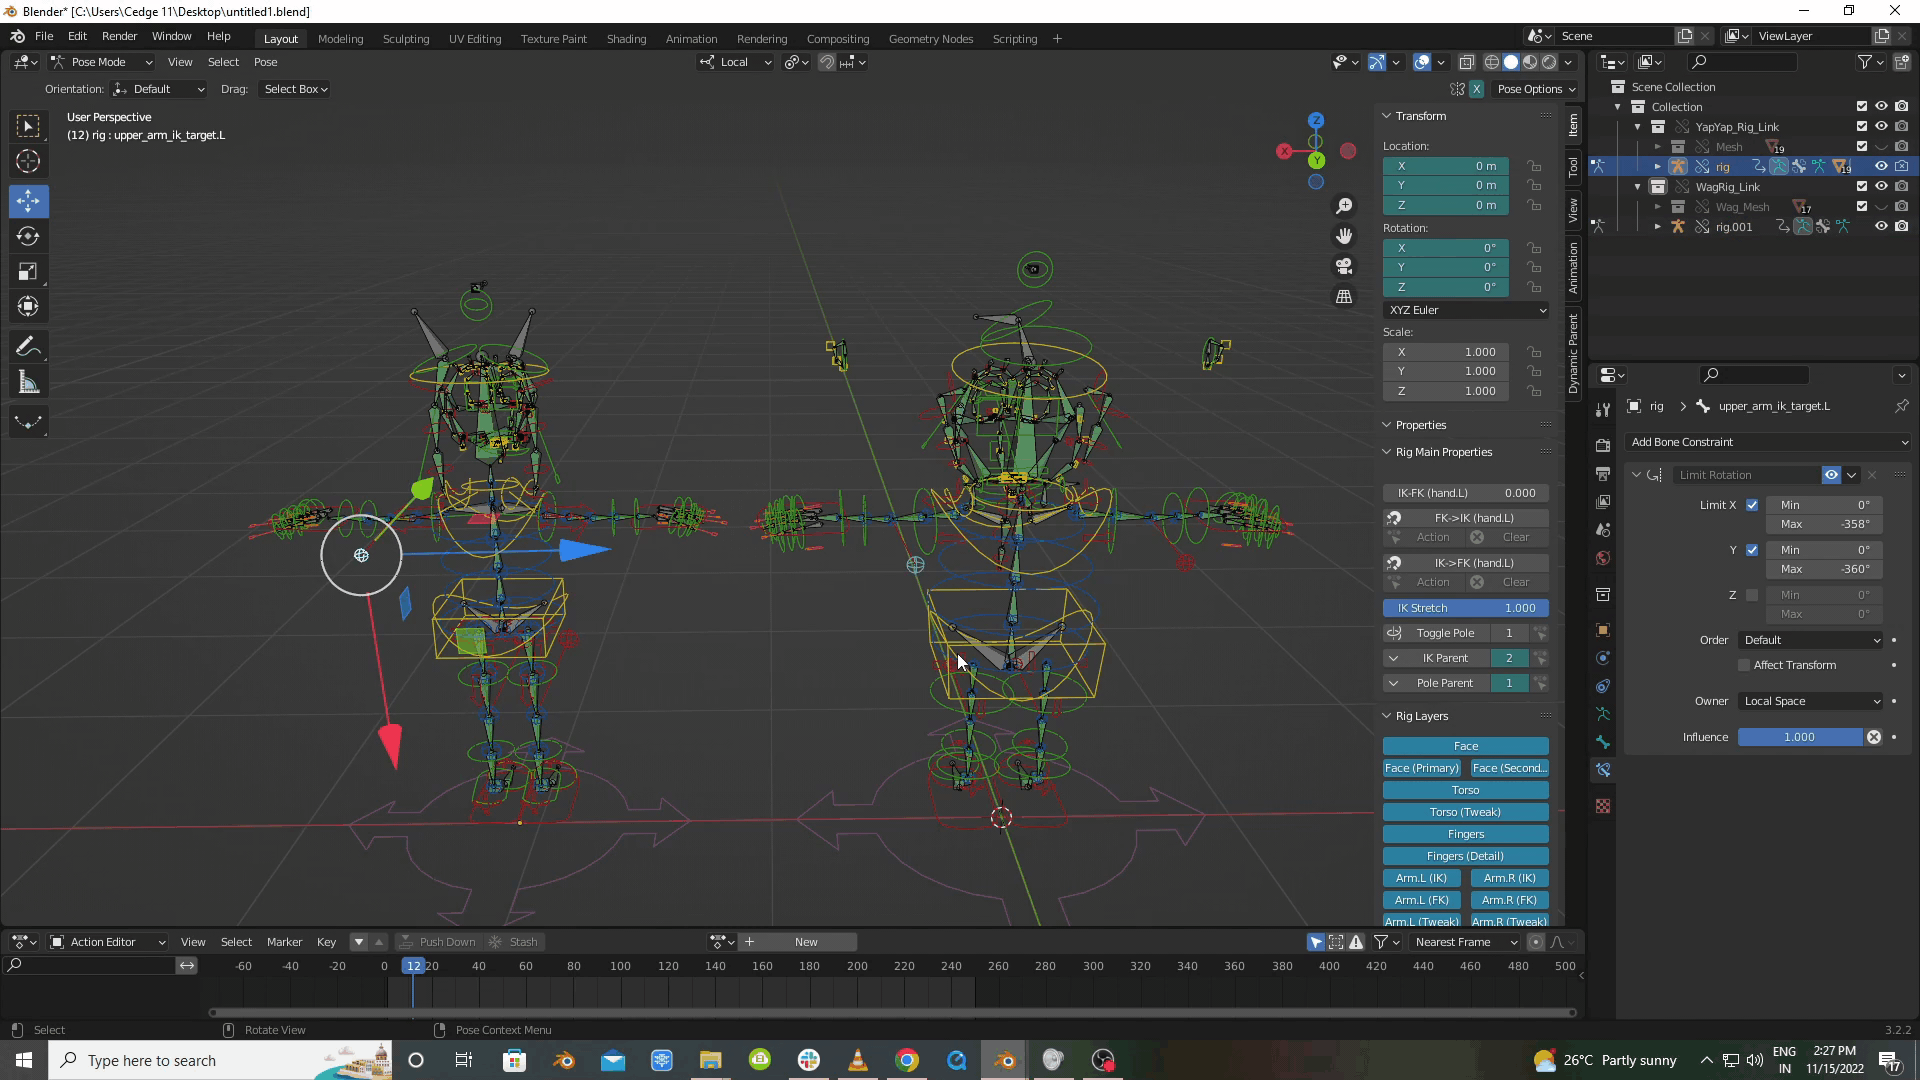Click the pan view hand icon
This screenshot has height=1080, width=1920.
click(x=1344, y=236)
